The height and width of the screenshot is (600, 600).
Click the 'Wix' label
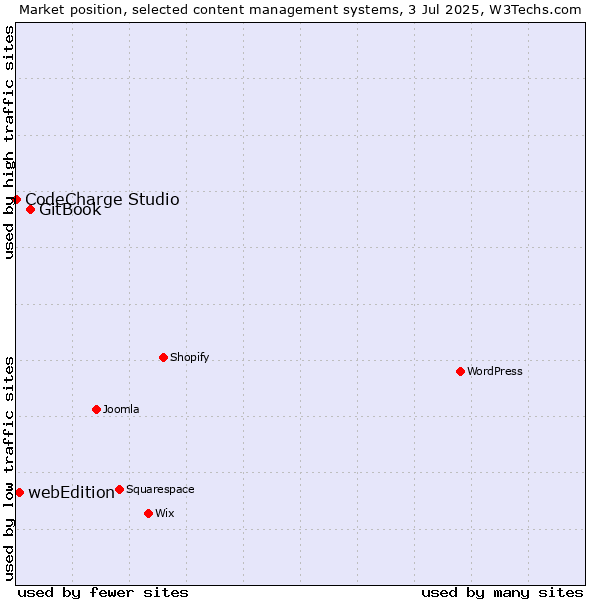tap(165, 513)
